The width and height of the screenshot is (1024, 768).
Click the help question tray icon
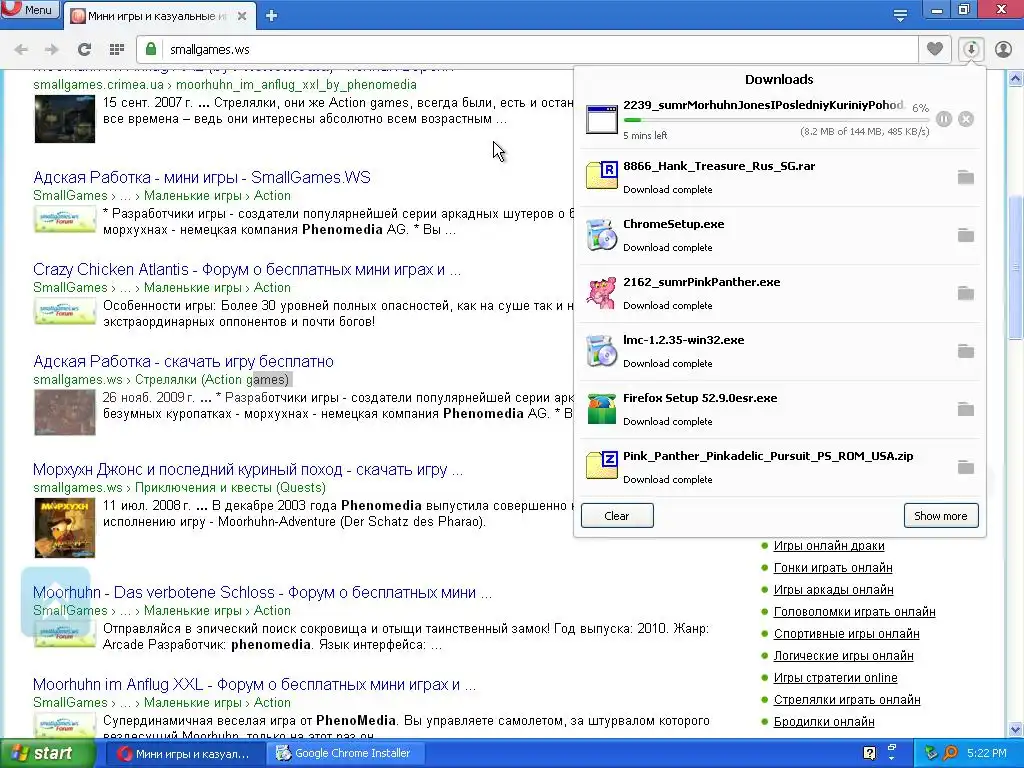(869, 753)
